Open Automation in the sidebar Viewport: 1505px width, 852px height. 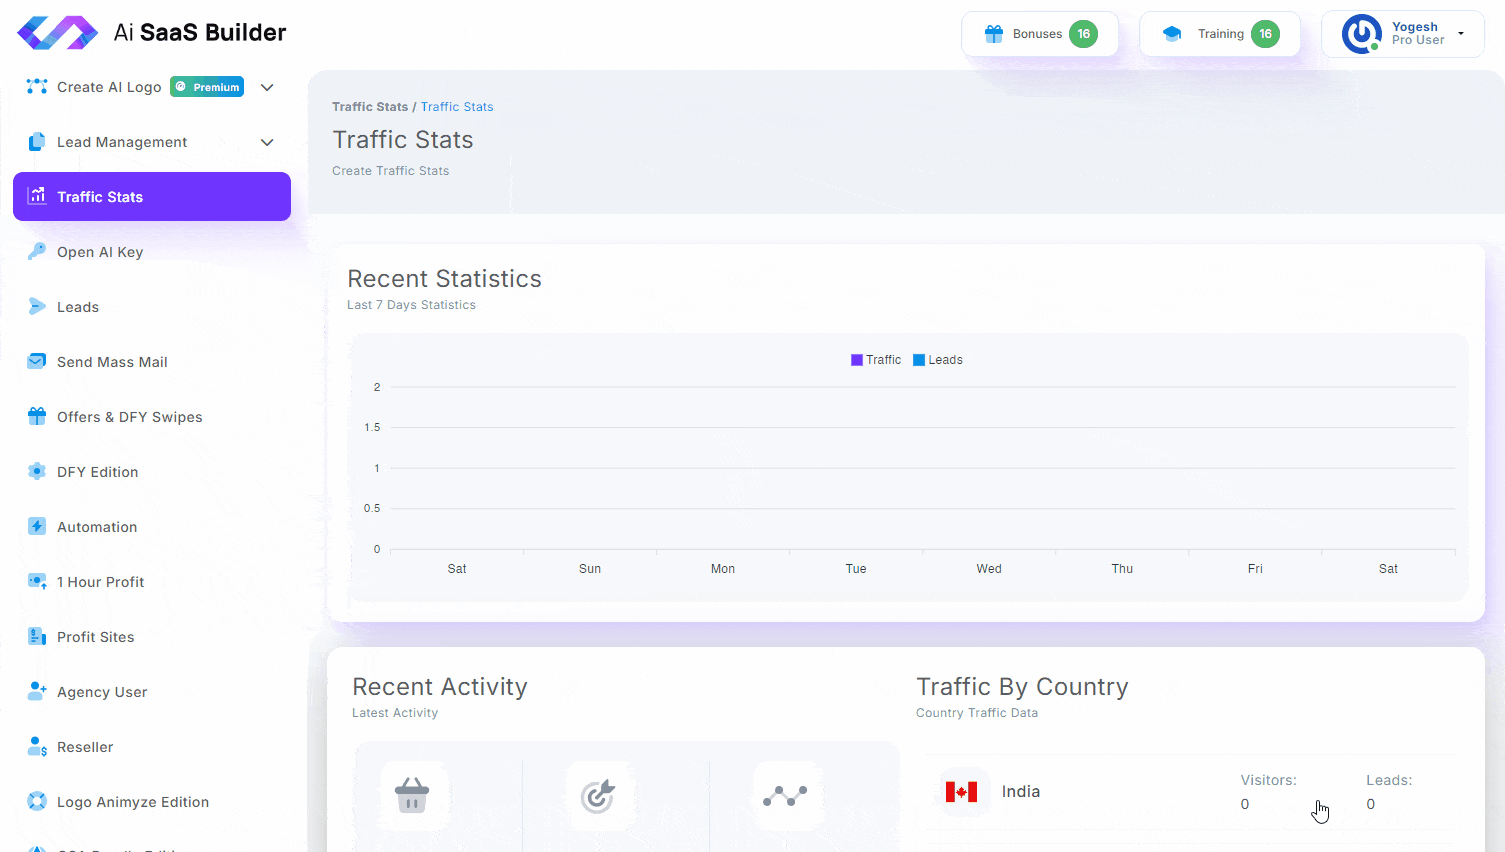coord(97,527)
